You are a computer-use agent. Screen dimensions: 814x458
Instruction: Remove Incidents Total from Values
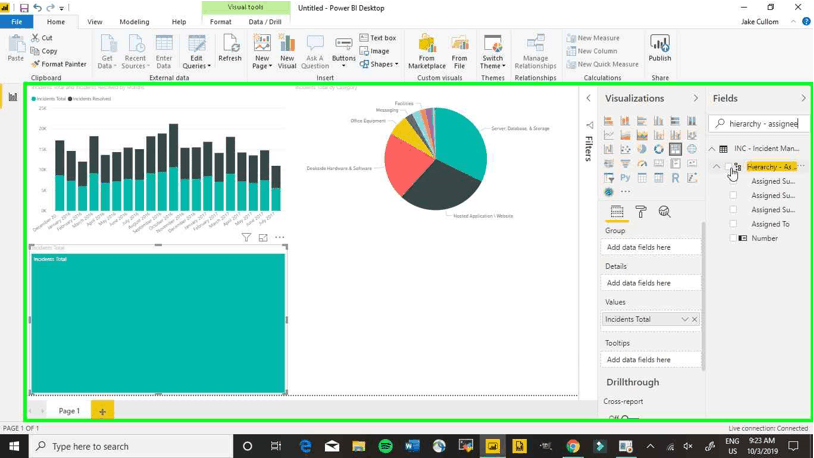click(x=695, y=319)
